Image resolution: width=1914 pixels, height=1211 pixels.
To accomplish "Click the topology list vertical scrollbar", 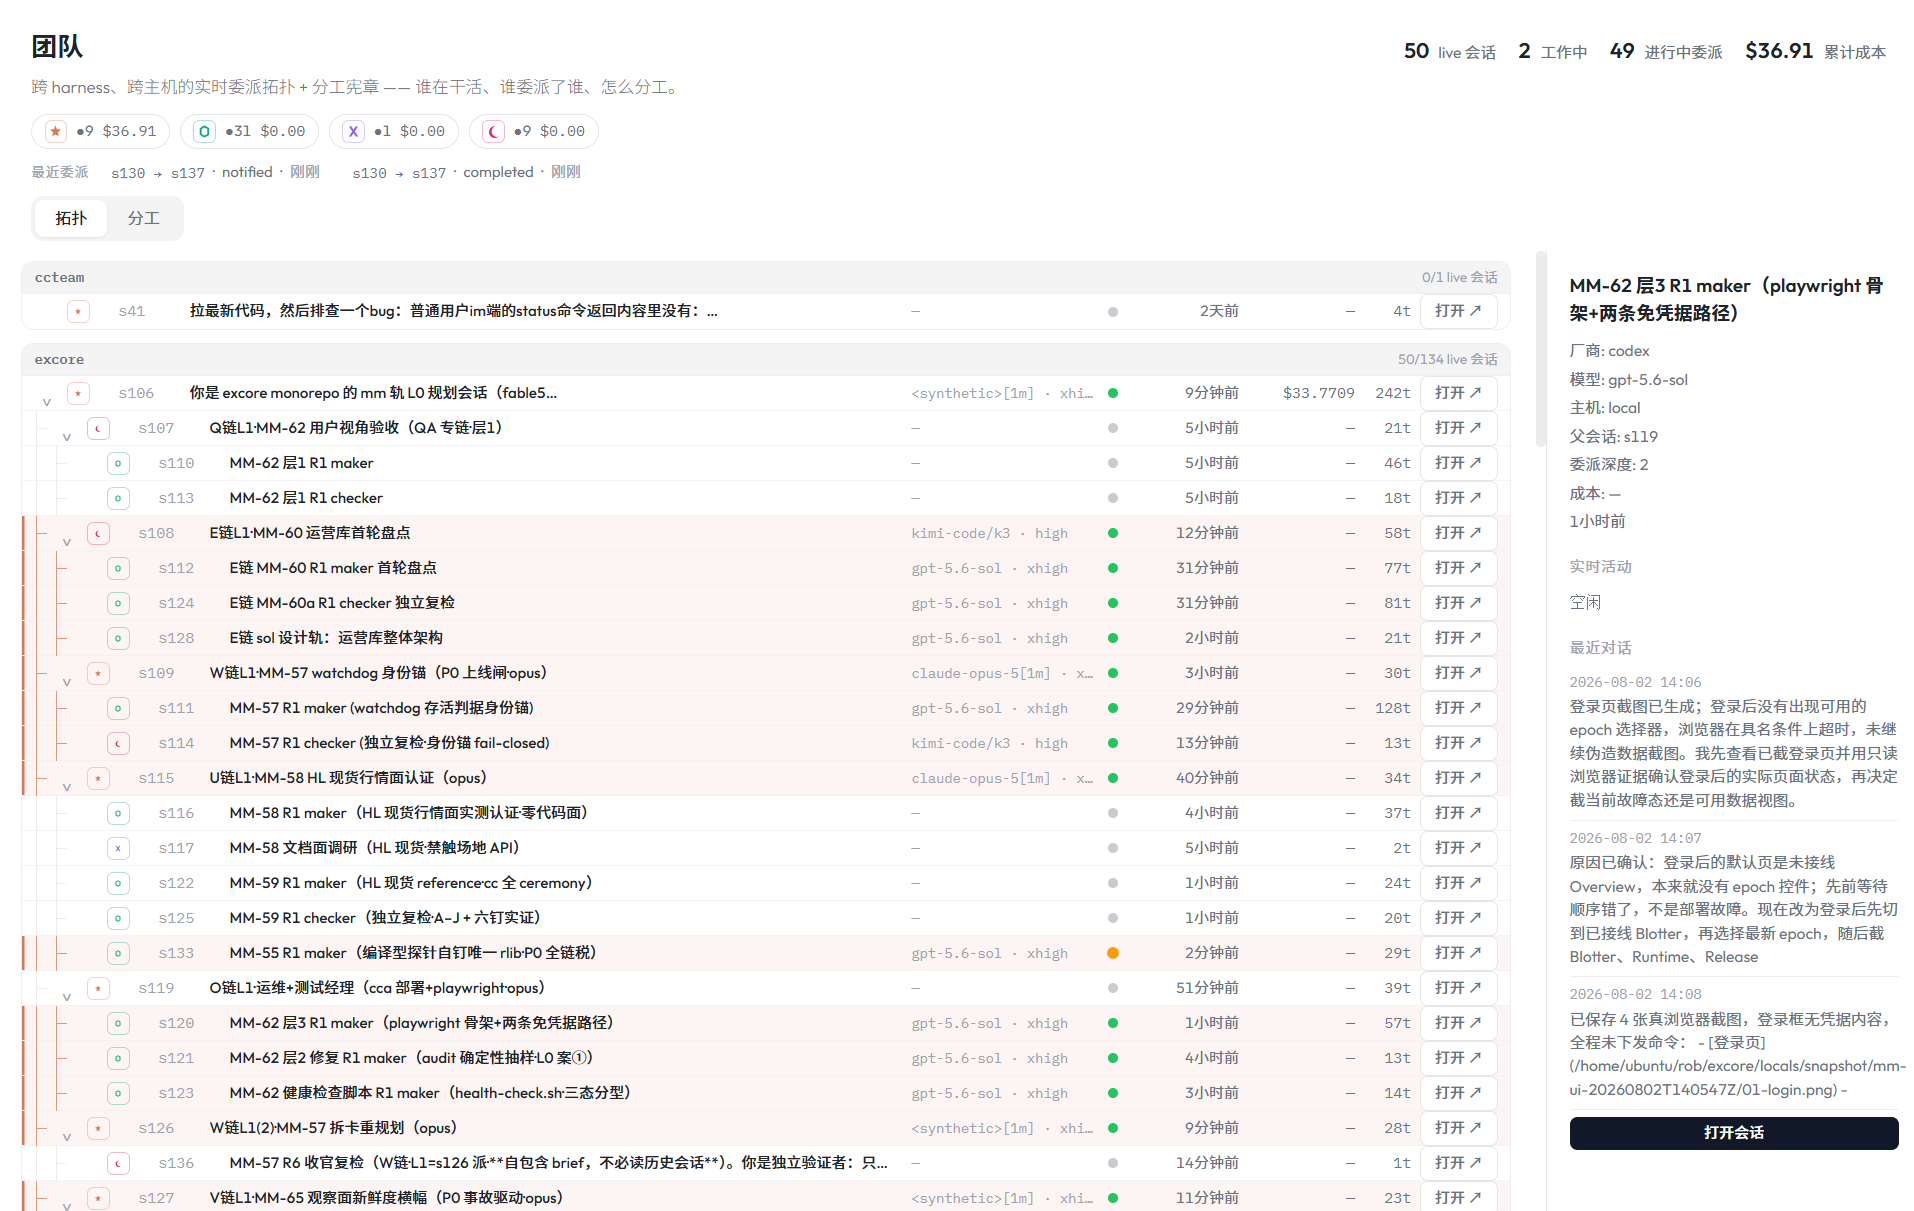I will point(1541,348).
